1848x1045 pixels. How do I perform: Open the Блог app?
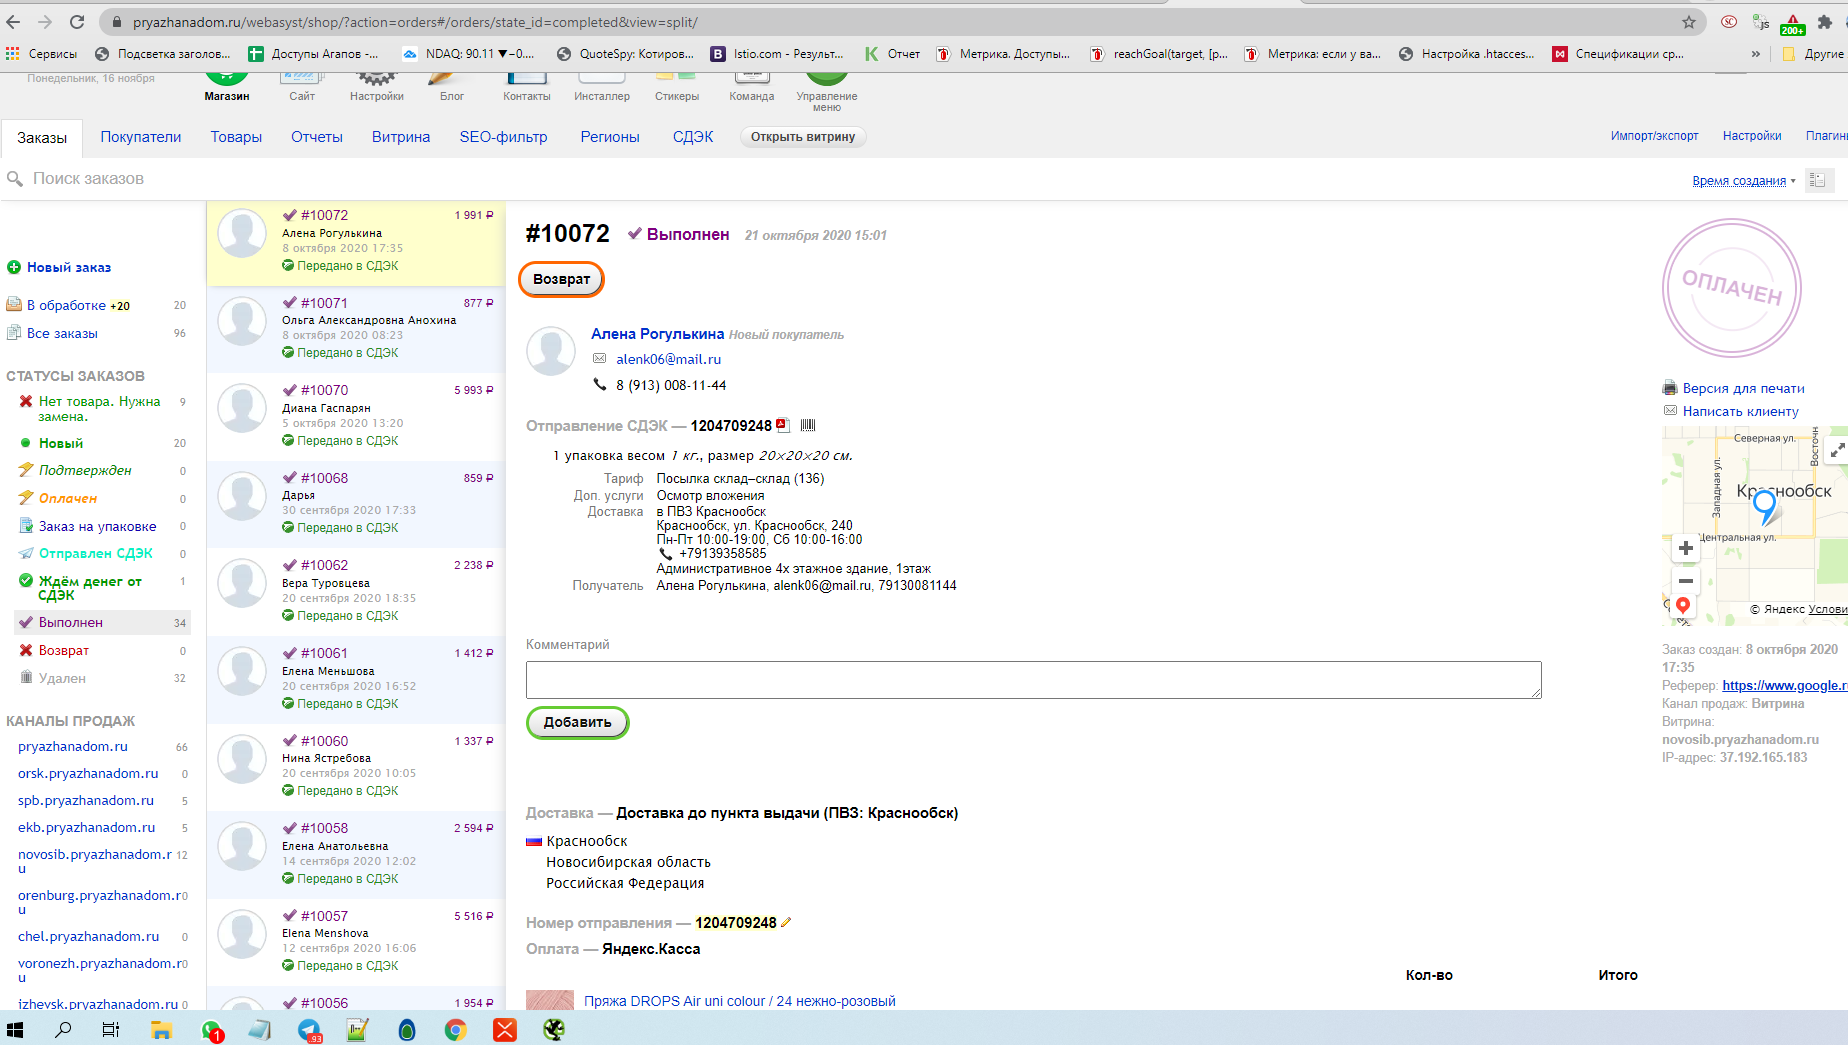pos(452,87)
